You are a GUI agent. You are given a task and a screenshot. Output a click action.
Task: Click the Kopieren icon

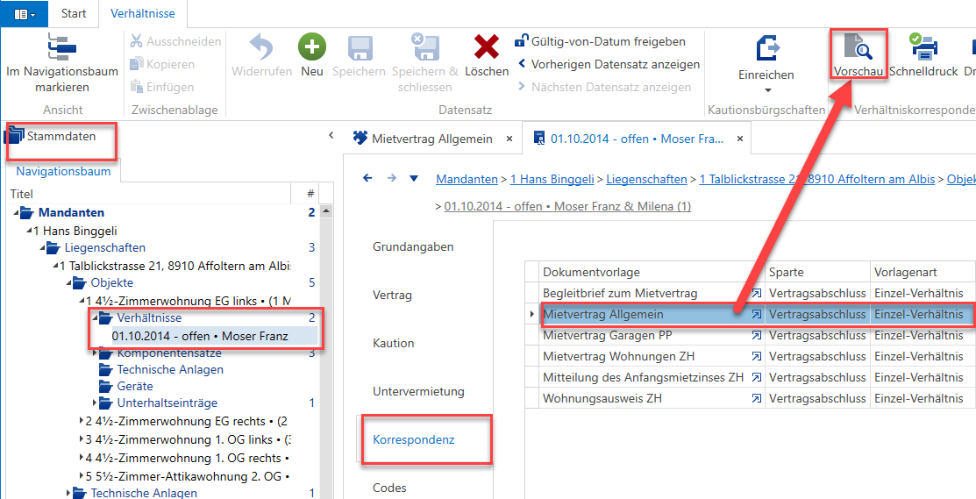tap(136, 64)
